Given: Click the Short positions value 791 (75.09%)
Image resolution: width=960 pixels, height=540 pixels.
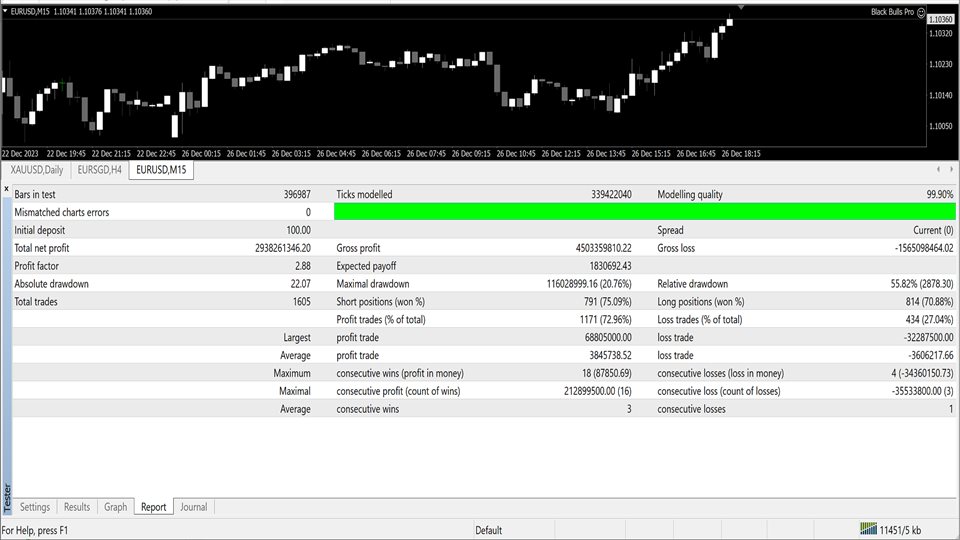Looking at the screenshot, I should pyautogui.click(x=607, y=301).
